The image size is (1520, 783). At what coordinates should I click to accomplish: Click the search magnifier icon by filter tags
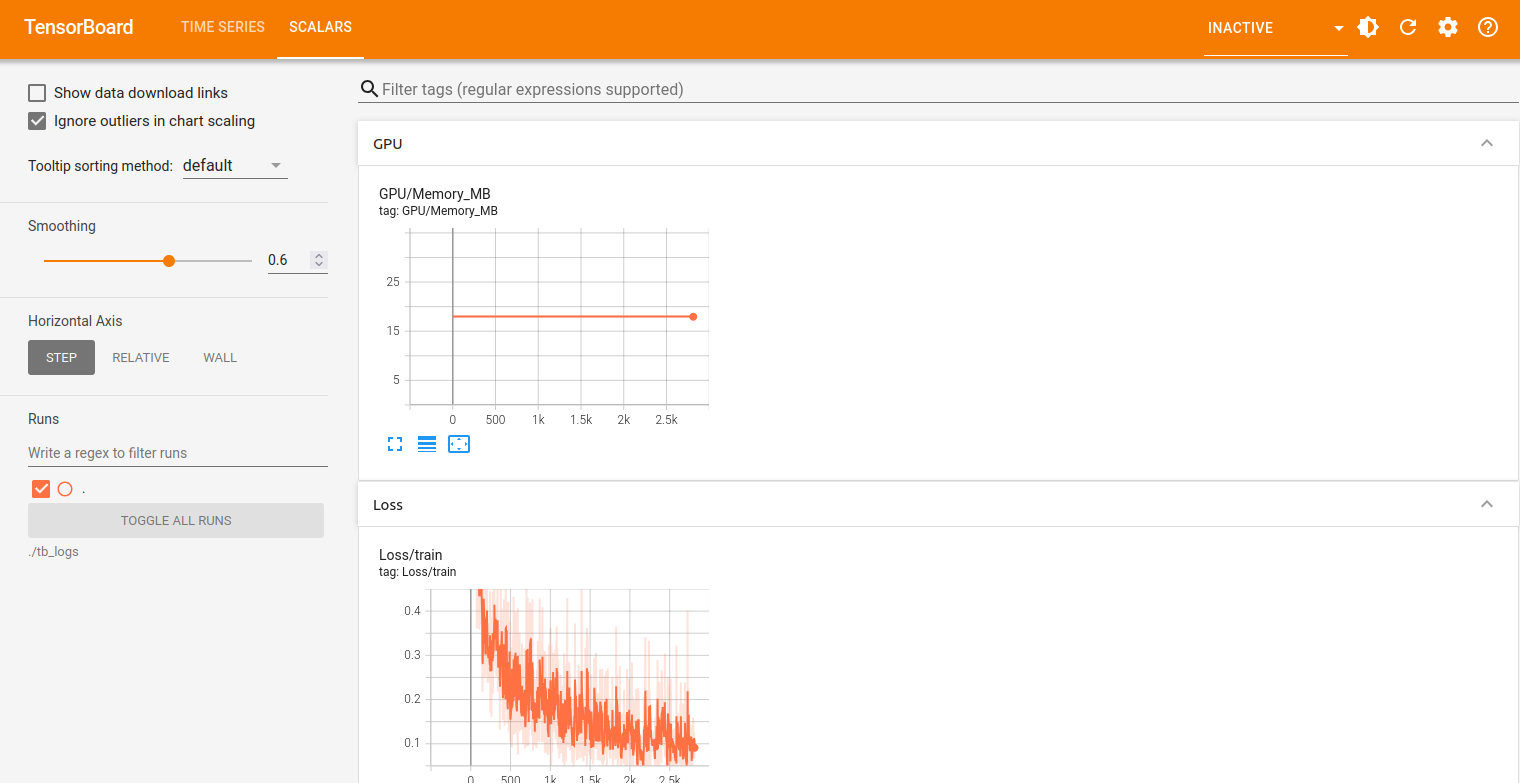[x=369, y=89]
